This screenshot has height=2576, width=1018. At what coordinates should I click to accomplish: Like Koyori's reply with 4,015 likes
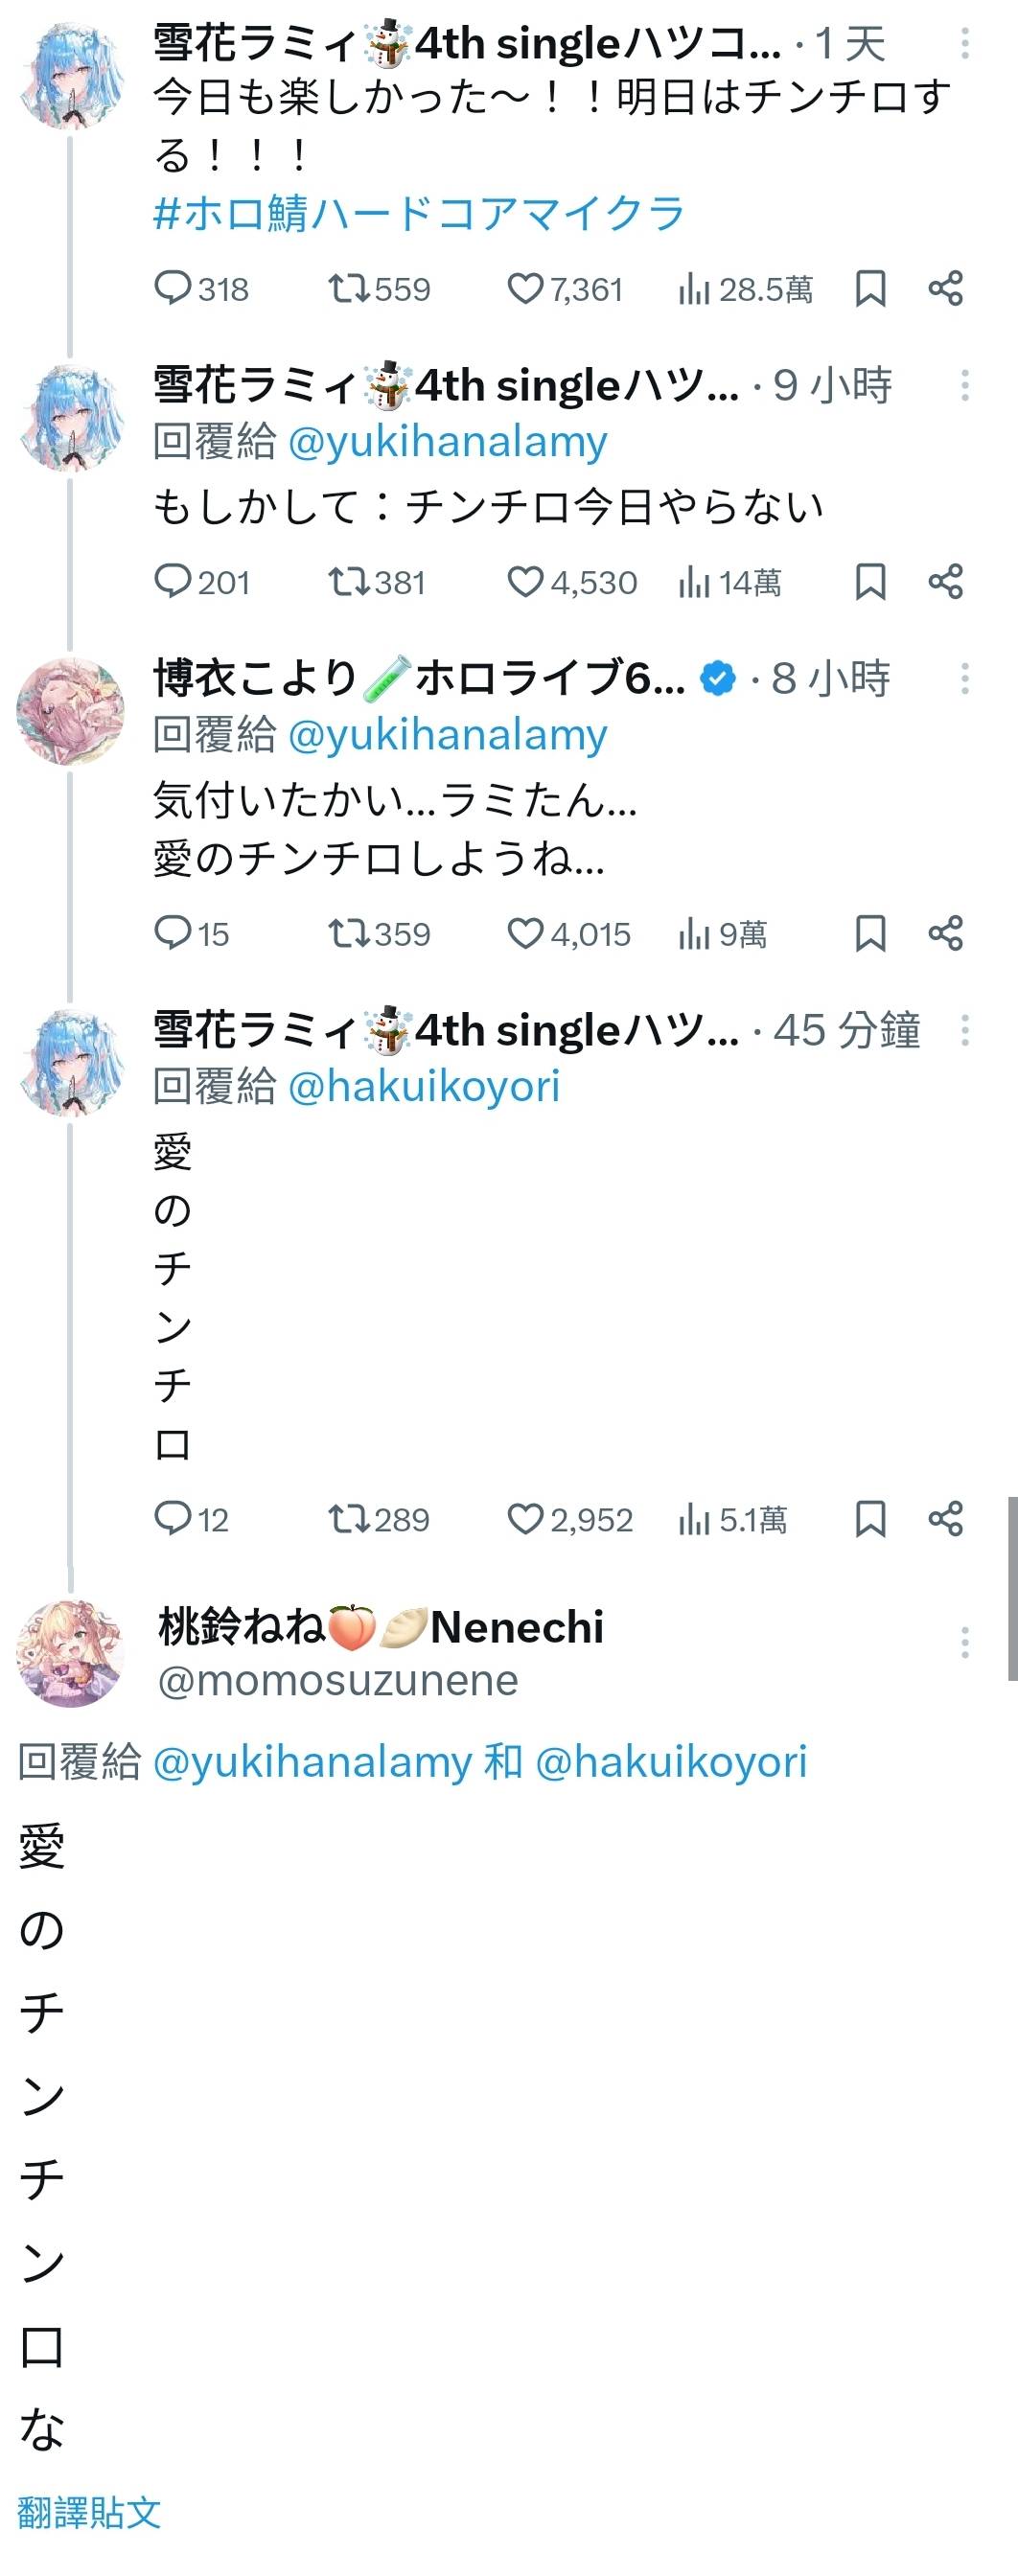(525, 934)
